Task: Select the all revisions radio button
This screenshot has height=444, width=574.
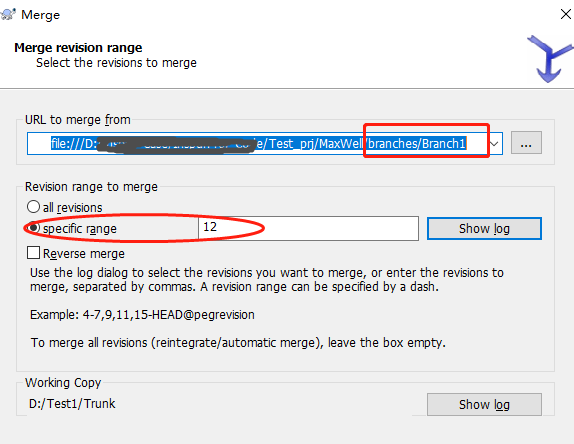Action: tap(33, 207)
